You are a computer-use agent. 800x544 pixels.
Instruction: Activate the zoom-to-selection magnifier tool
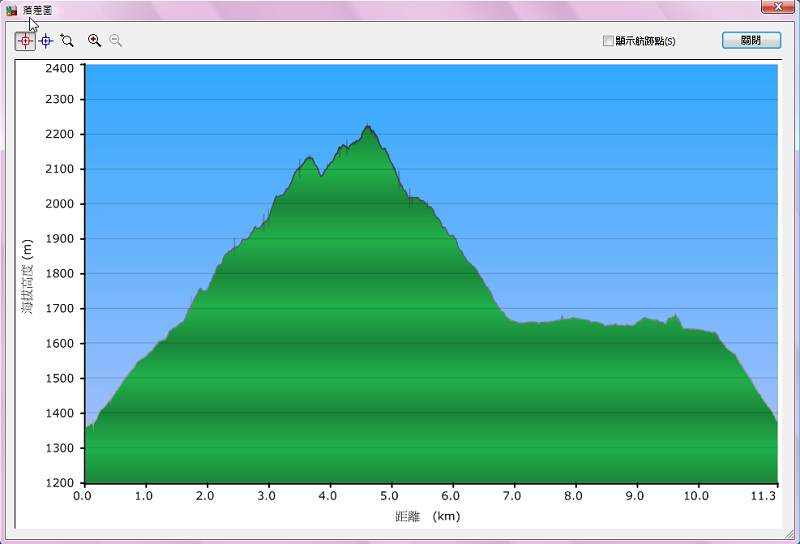pyautogui.click(x=67, y=41)
